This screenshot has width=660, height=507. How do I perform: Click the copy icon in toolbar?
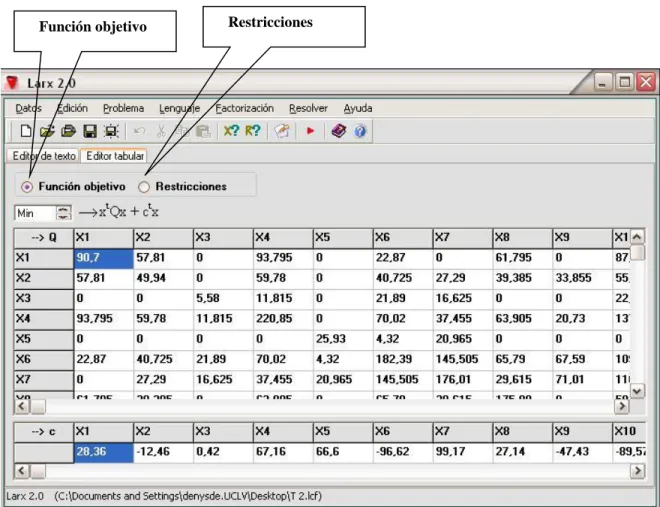click(182, 131)
